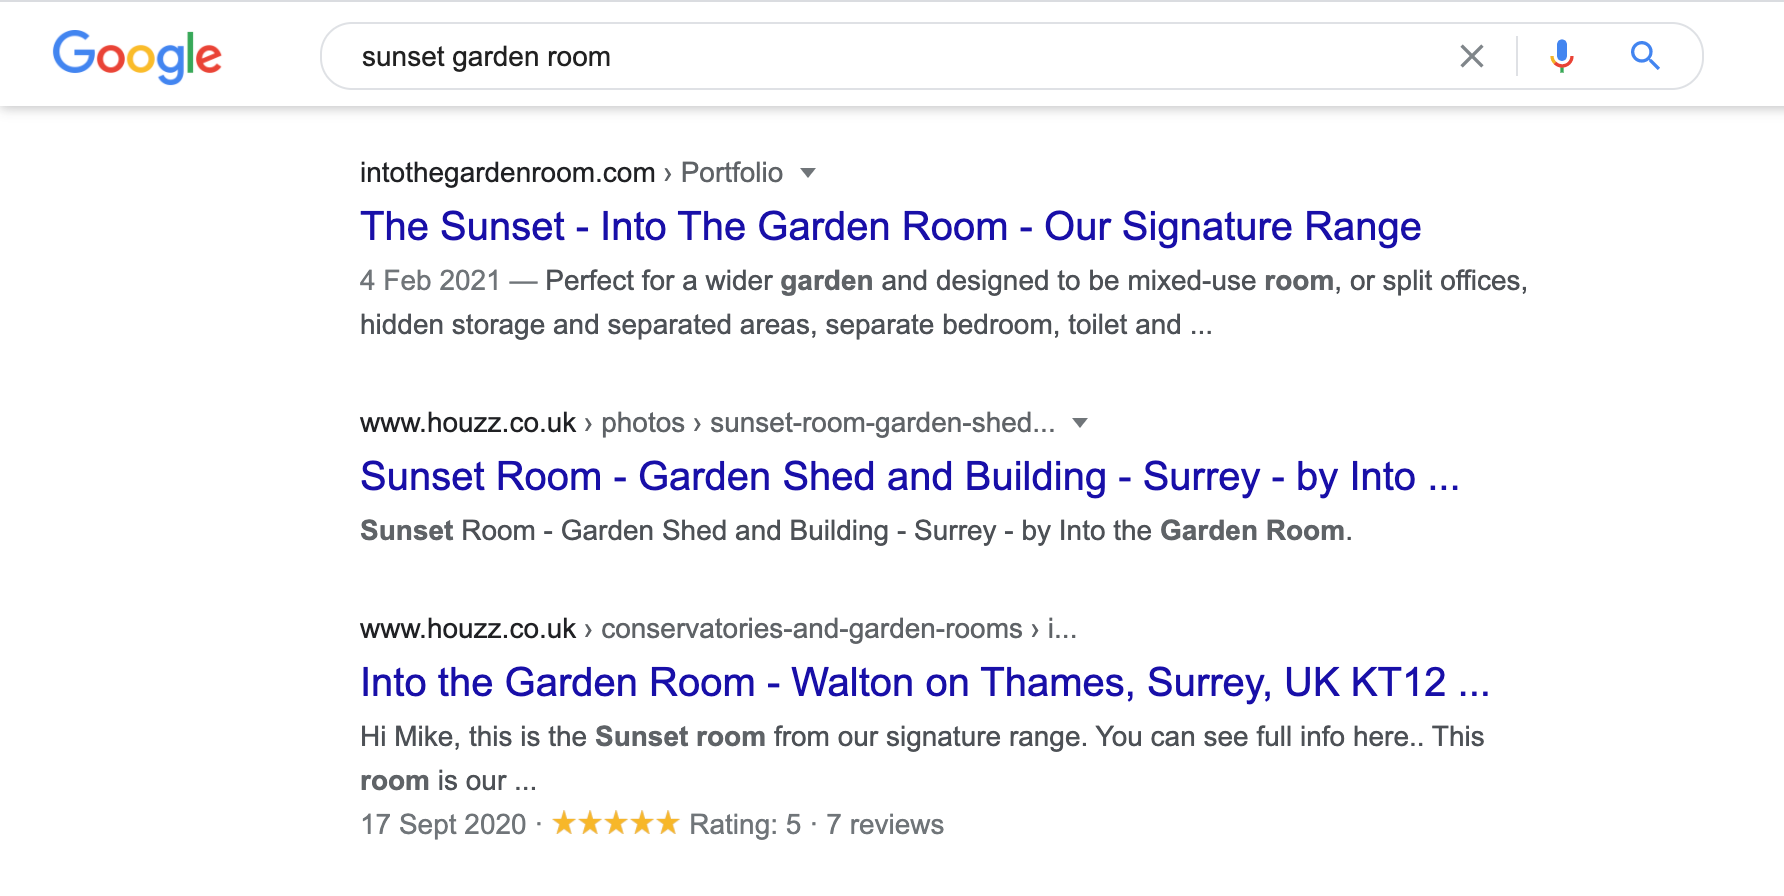The image size is (1784, 896).
Task: Click the blue magnifying glass search icon
Action: click(x=1645, y=56)
